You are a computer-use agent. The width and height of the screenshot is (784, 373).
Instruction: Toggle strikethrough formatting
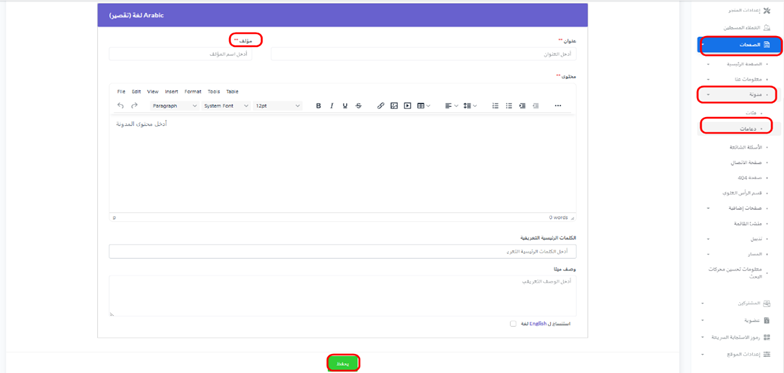pyautogui.click(x=358, y=106)
